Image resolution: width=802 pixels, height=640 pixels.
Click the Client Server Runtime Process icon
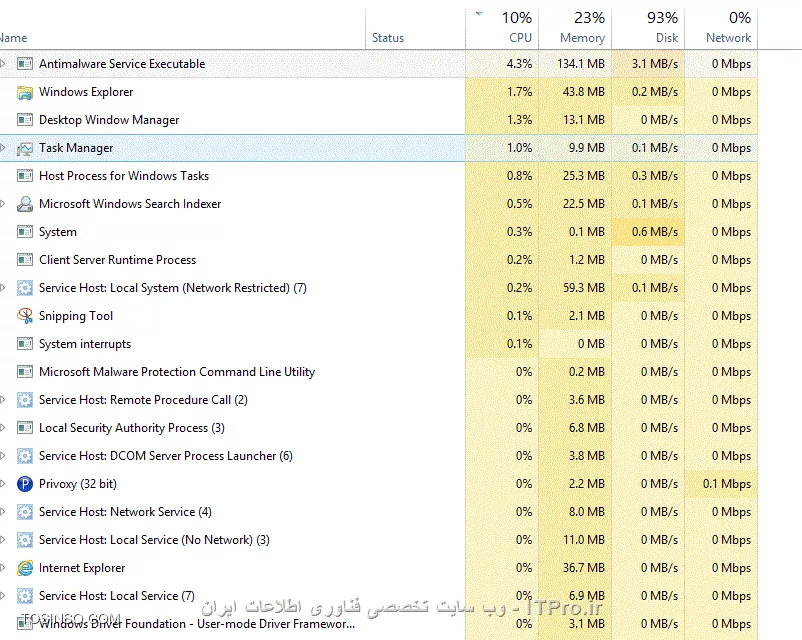click(25, 260)
